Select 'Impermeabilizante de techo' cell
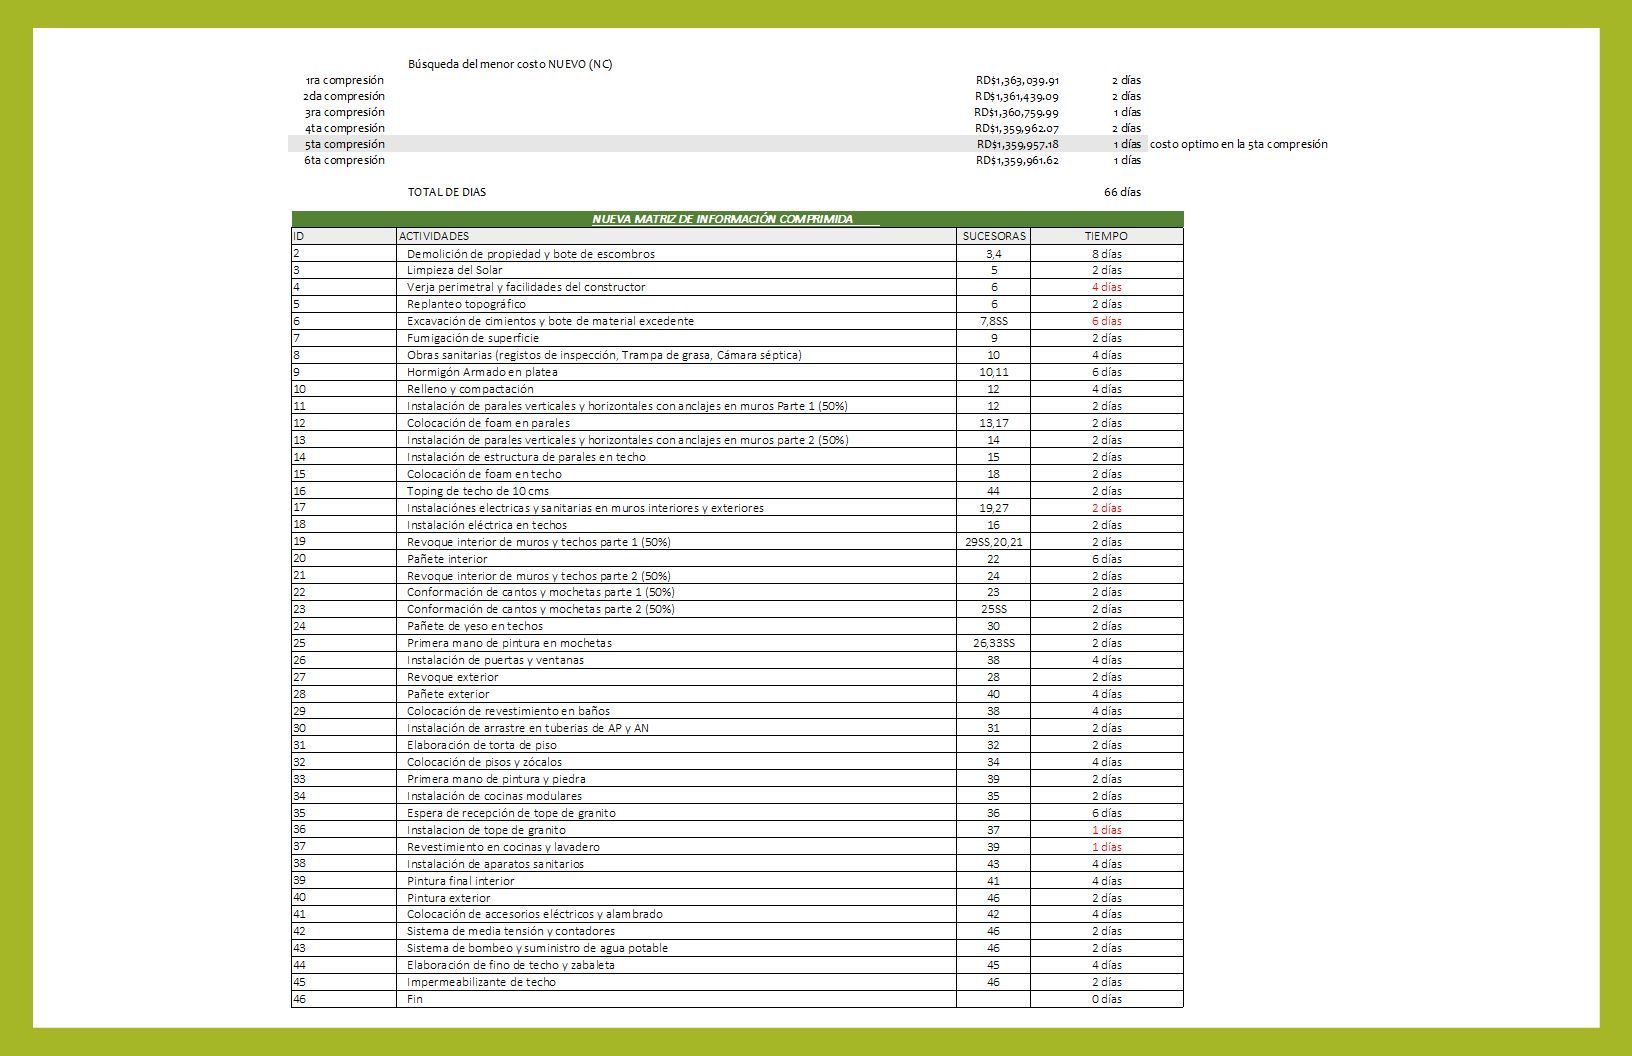Viewport: 1632px width, 1056px height. (676, 982)
